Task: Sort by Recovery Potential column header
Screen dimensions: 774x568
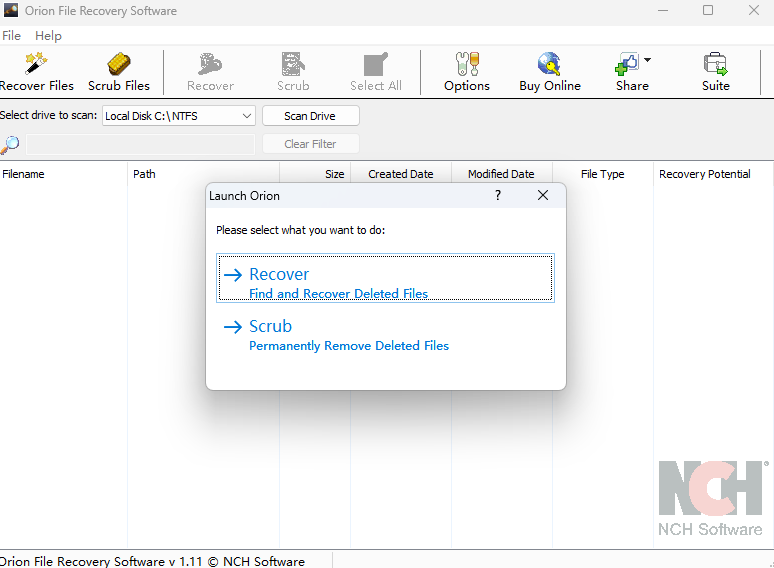Action: point(712,174)
